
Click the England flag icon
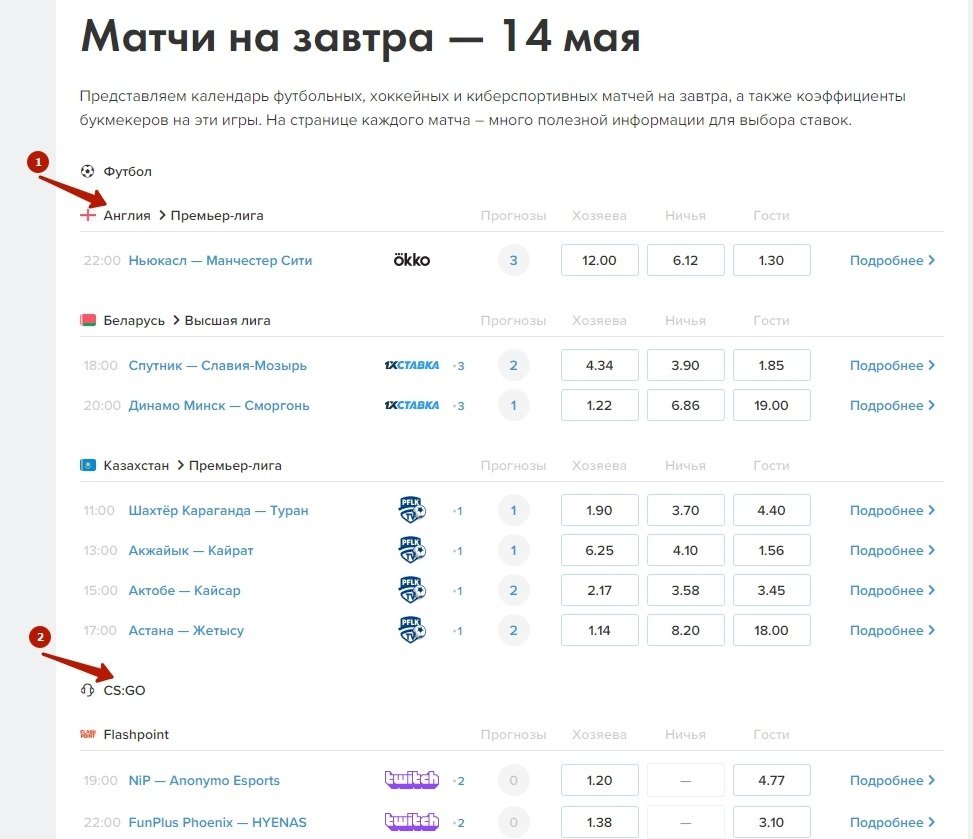(88, 215)
